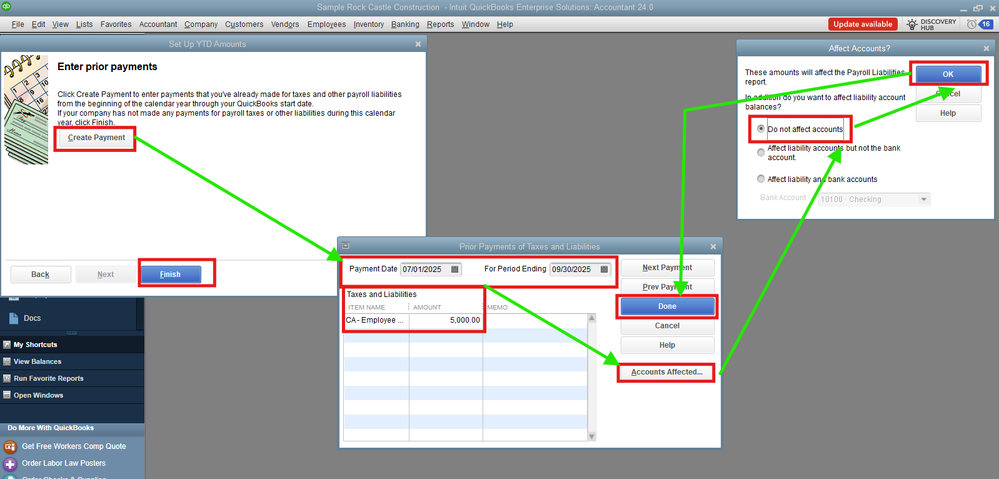Screen dimensions: 999x479
Task: Open the File menu
Action: point(17,24)
